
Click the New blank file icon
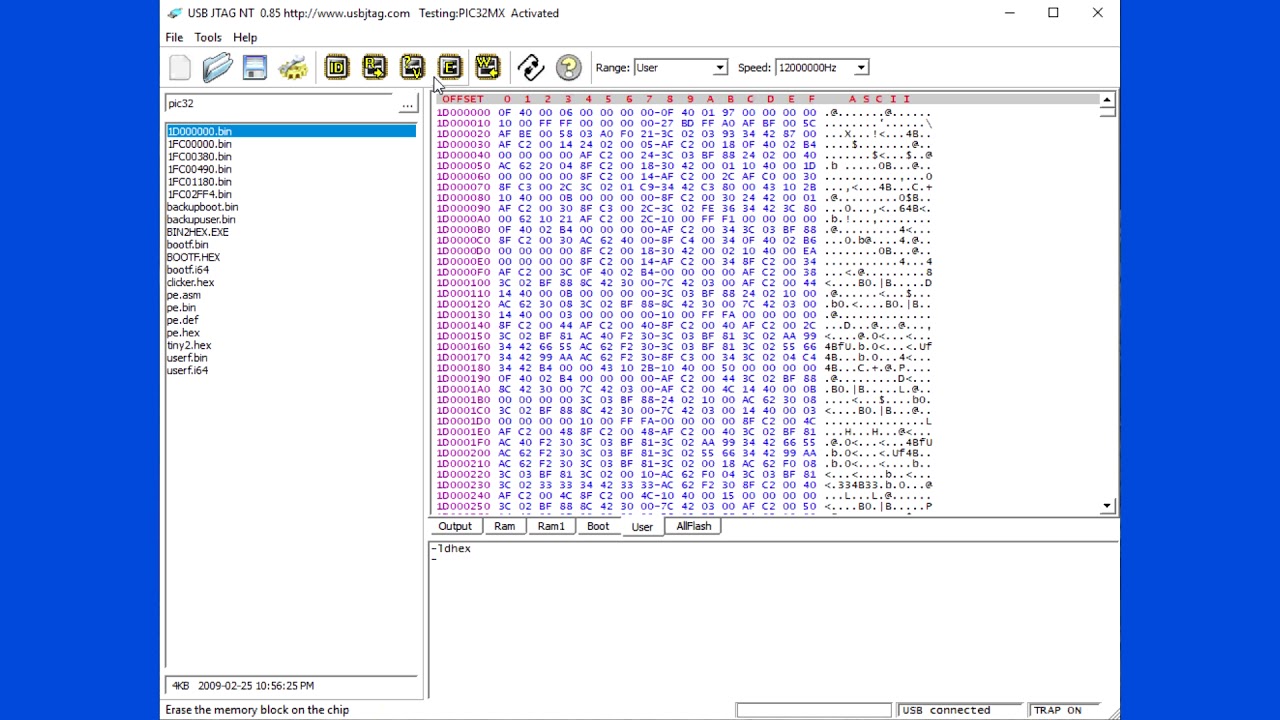coord(180,68)
